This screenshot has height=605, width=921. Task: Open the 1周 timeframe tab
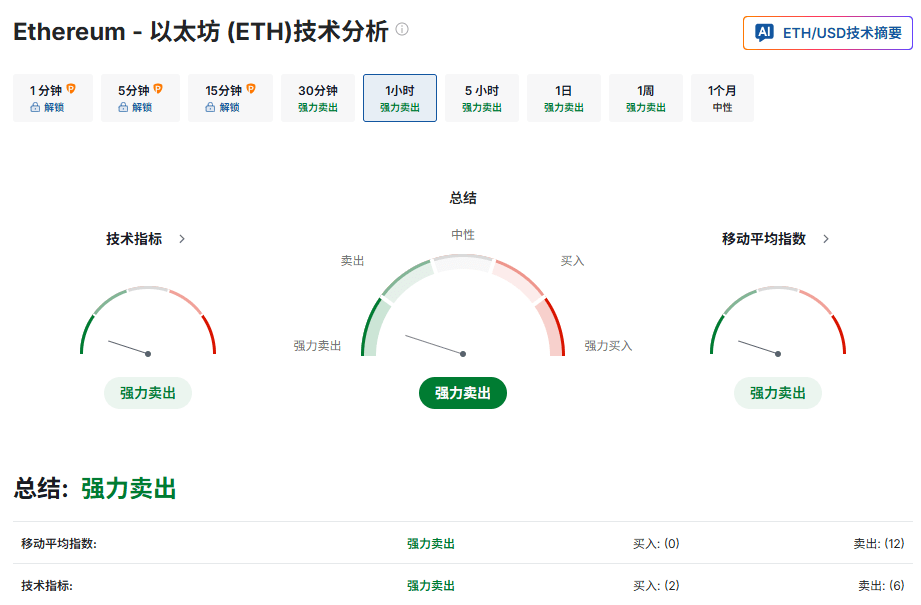coord(646,98)
